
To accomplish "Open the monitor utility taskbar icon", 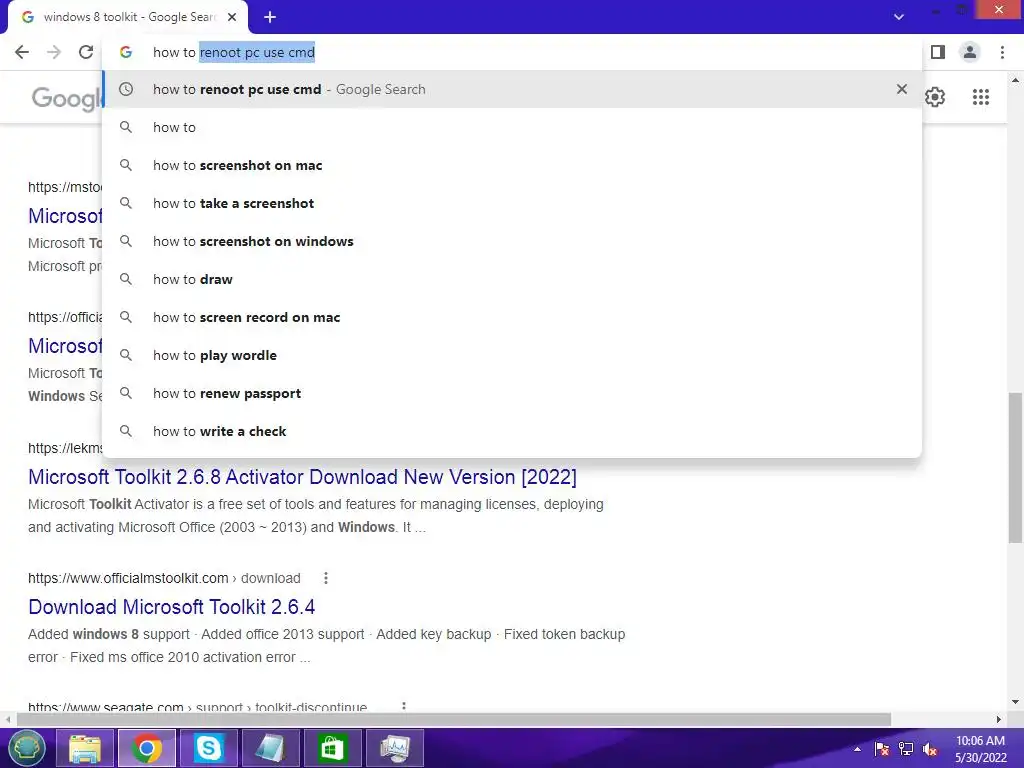I will coord(394,748).
